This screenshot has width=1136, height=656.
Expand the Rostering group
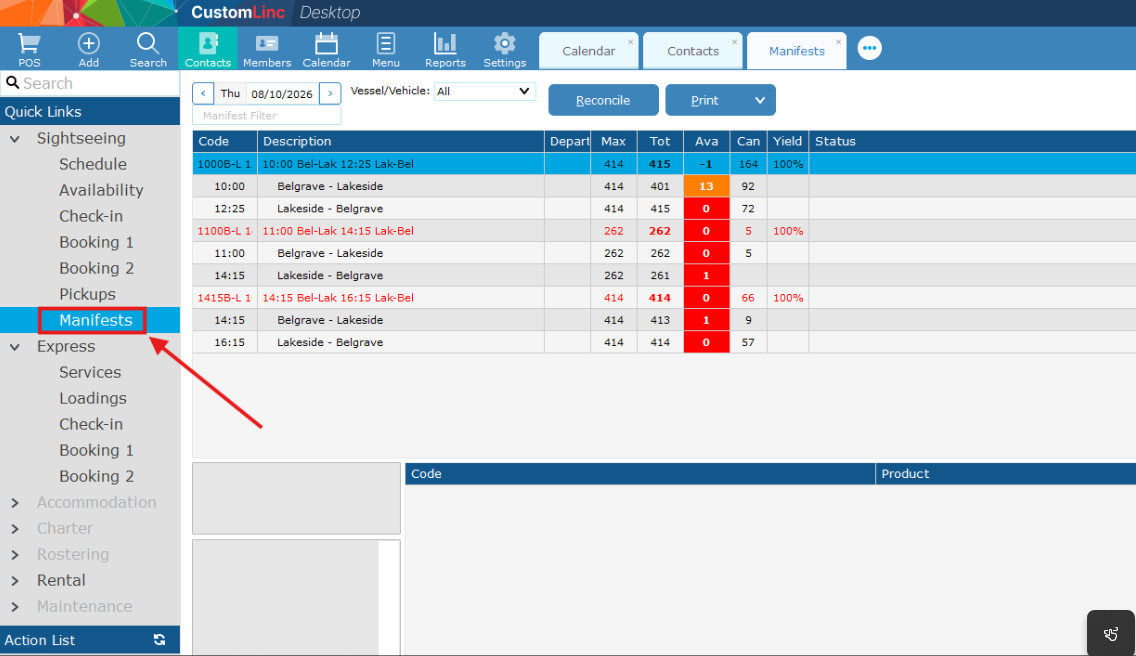coord(14,555)
